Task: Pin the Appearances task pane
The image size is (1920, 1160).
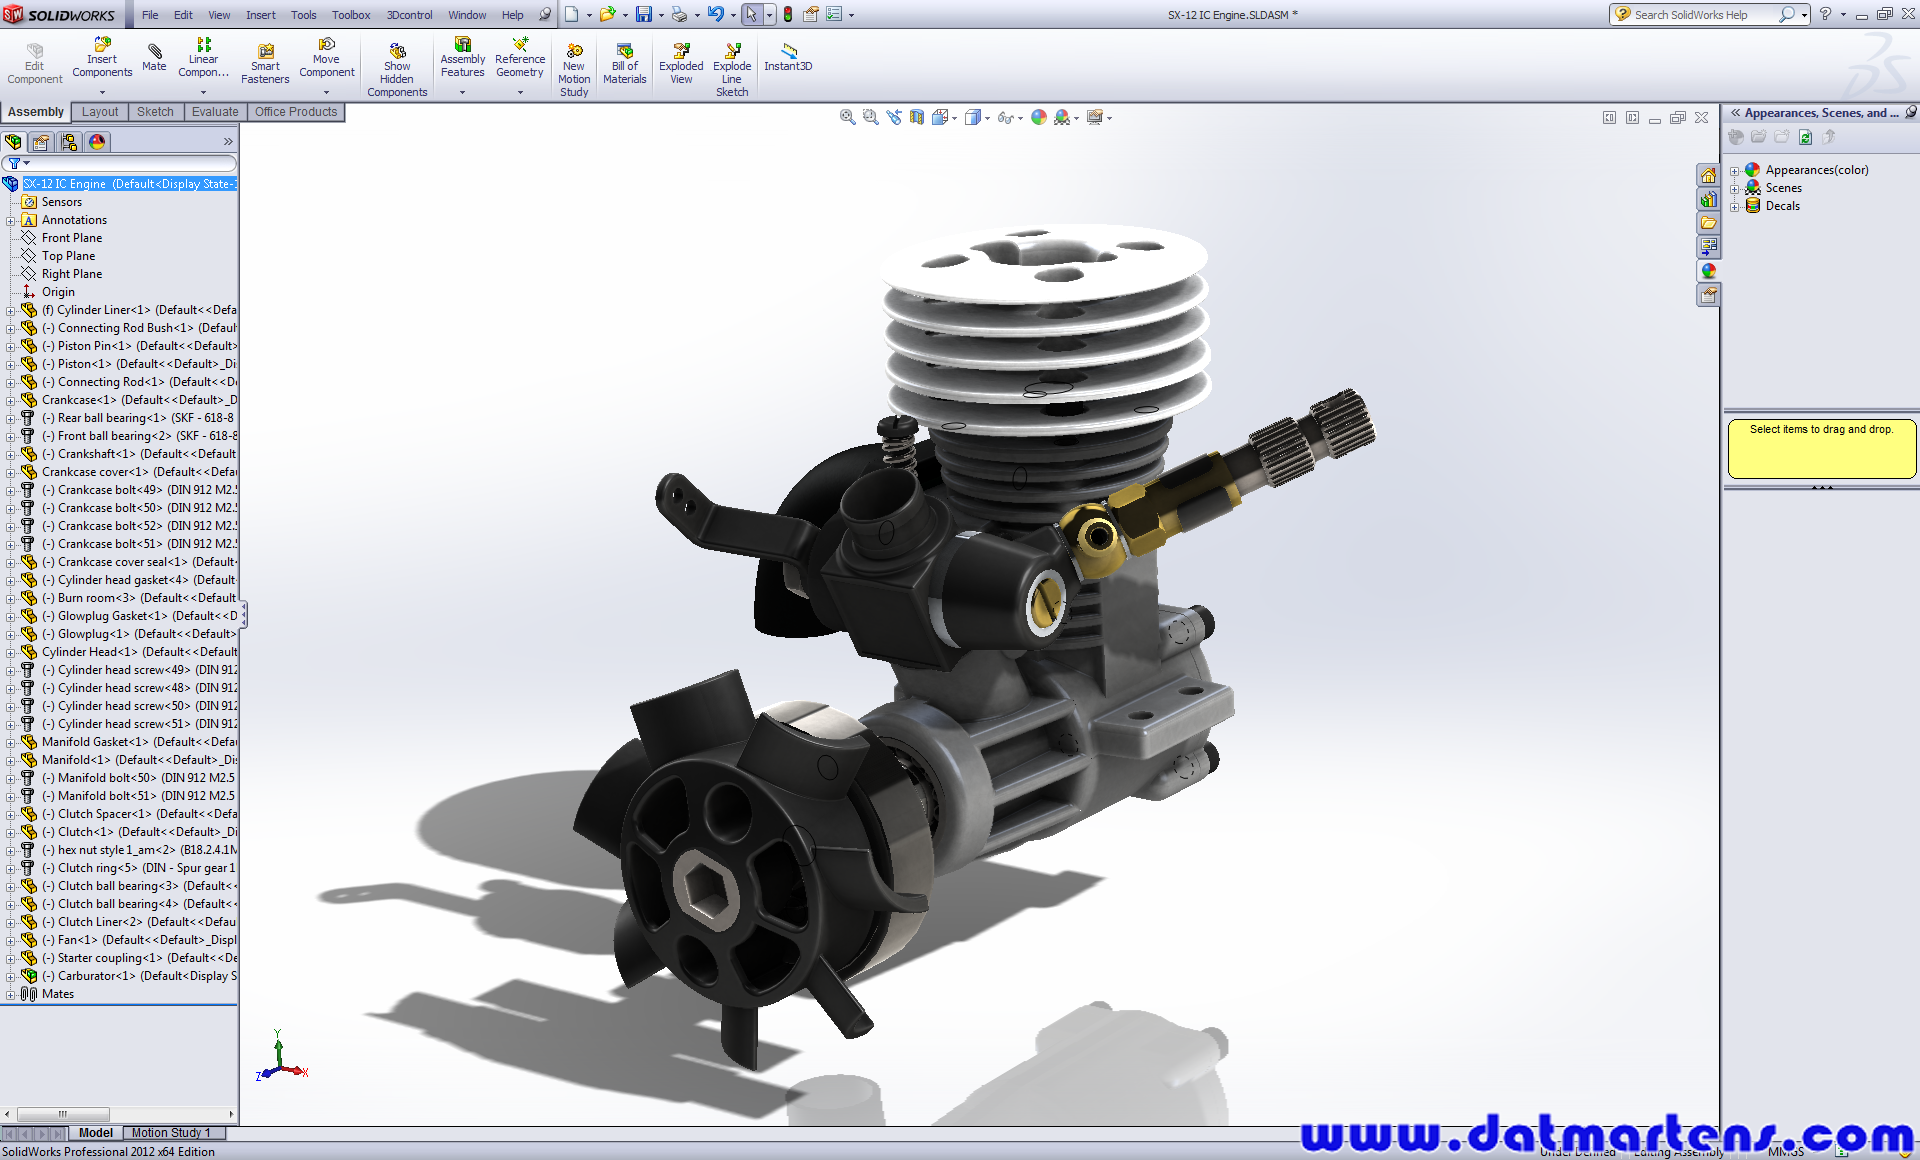Action: click(1911, 112)
